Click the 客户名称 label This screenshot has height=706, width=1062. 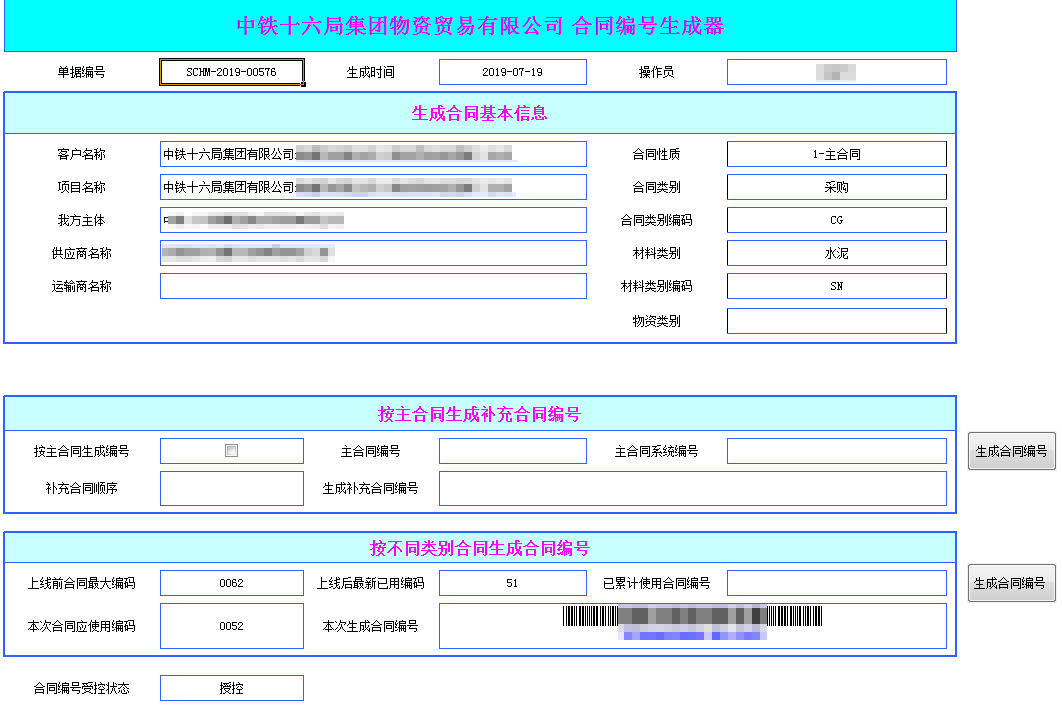[81, 154]
